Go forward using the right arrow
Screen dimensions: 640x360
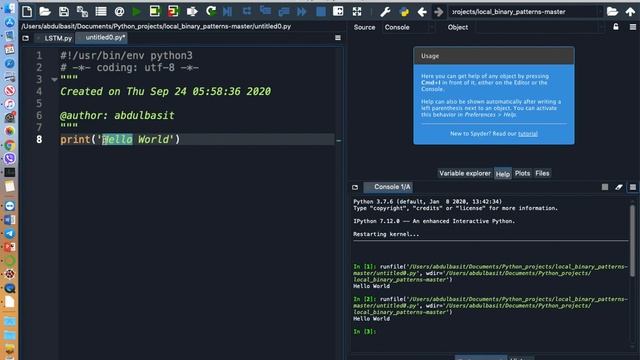pos(439,12)
